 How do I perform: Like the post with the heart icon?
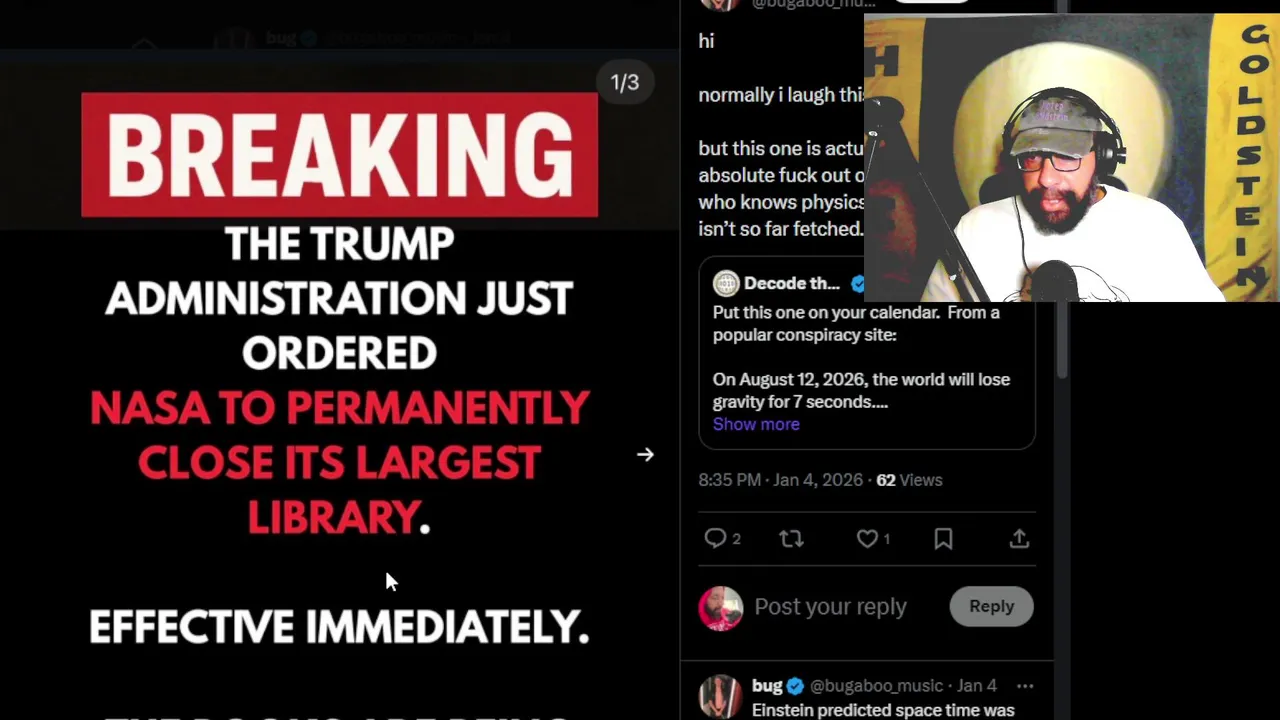point(867,539)
